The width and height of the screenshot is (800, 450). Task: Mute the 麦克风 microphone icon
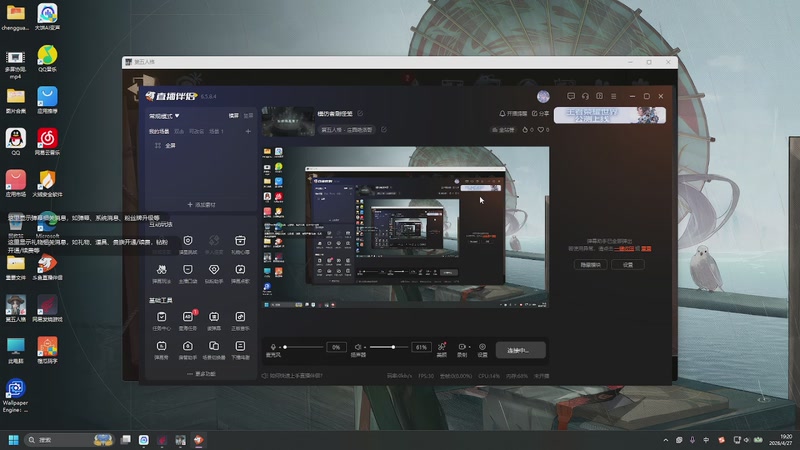click(273, 347)
